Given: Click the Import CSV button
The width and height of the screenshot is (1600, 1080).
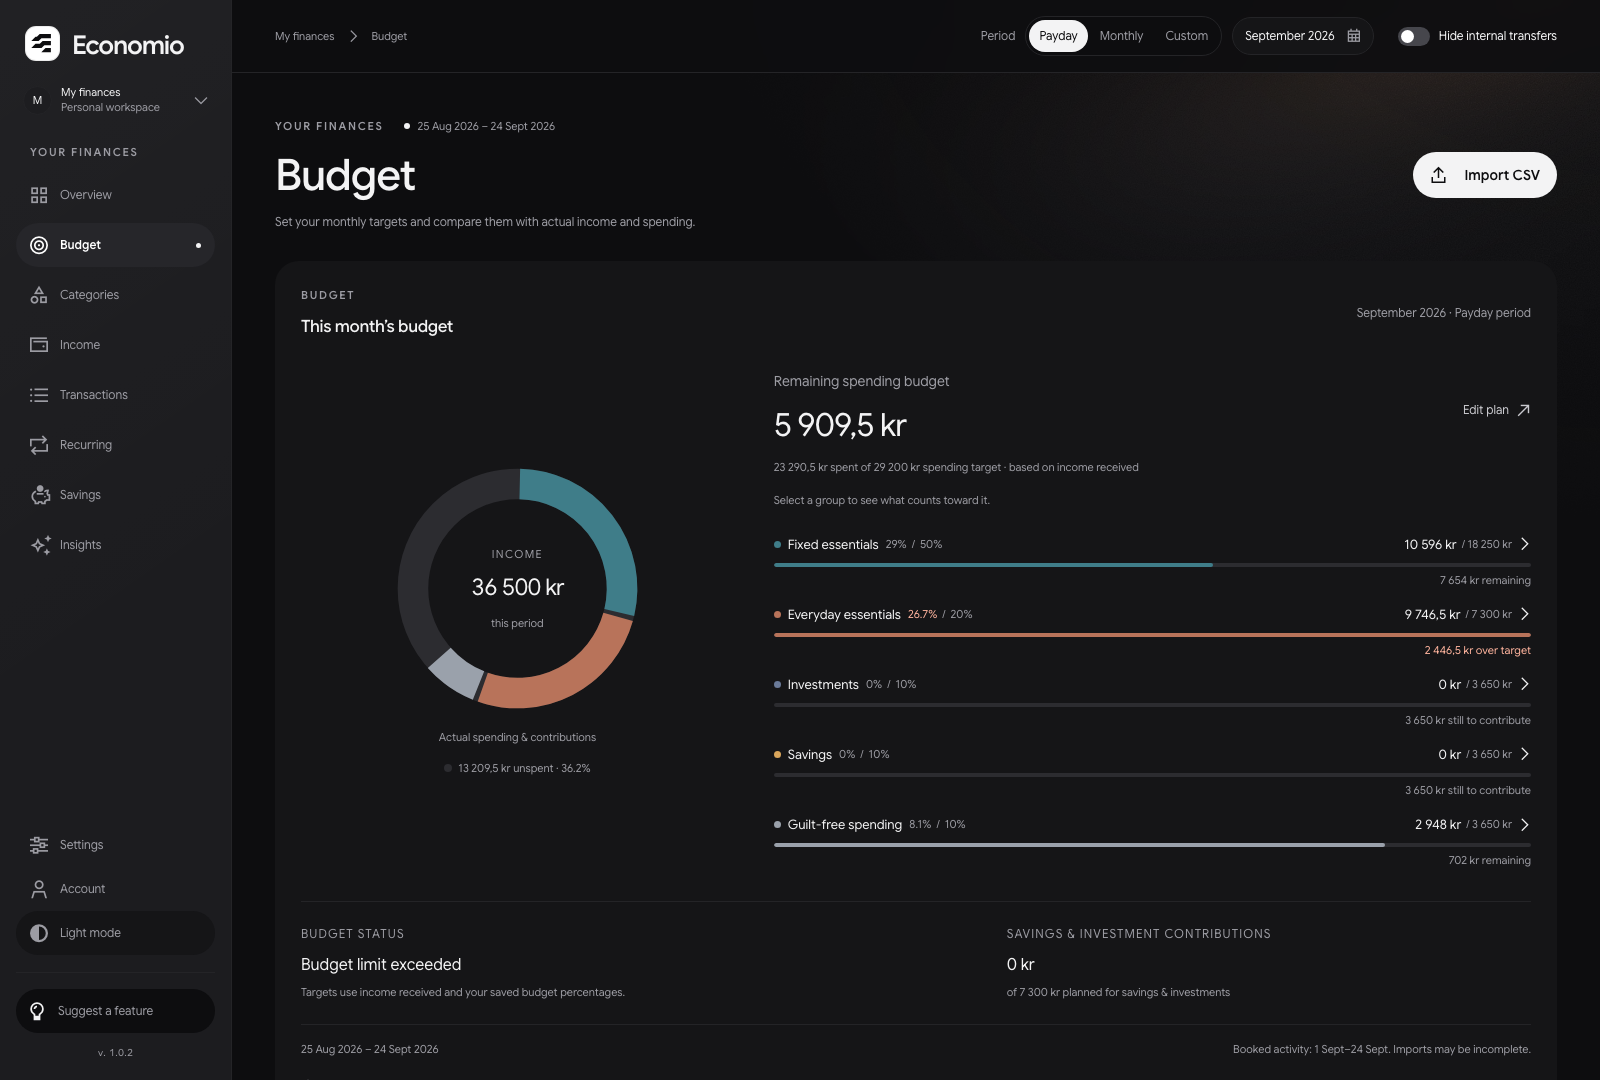Looking at the screenshot, I should pos(1484,175).
